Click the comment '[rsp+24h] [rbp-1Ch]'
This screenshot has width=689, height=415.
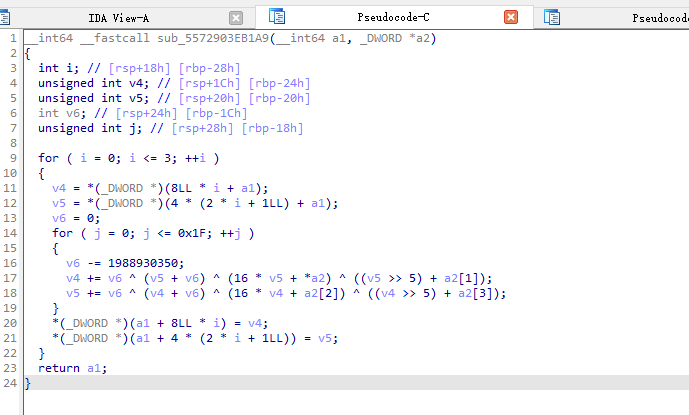pyautogui.click(x=181, y=113)
